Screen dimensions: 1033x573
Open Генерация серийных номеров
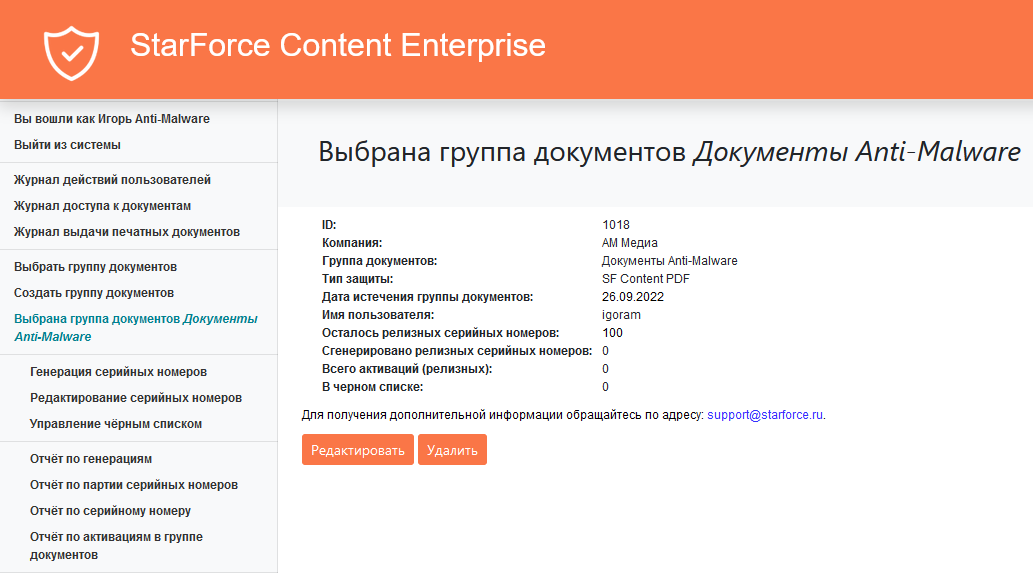coord(118,372)
